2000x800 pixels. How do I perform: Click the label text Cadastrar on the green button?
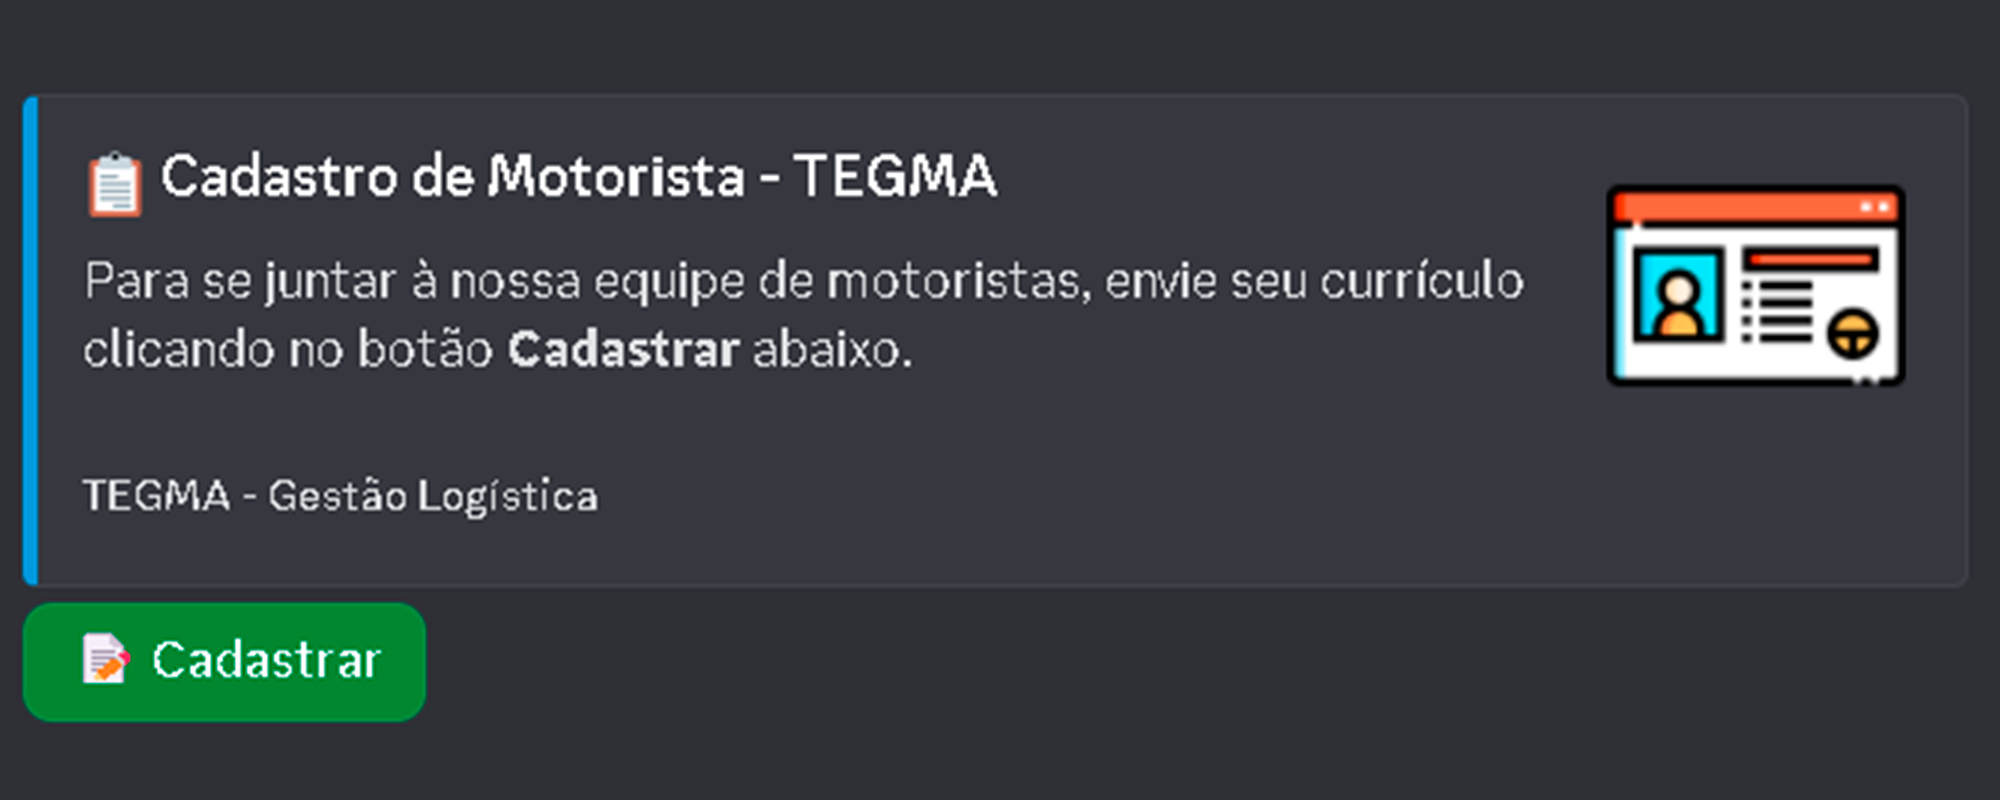(265, 660)
